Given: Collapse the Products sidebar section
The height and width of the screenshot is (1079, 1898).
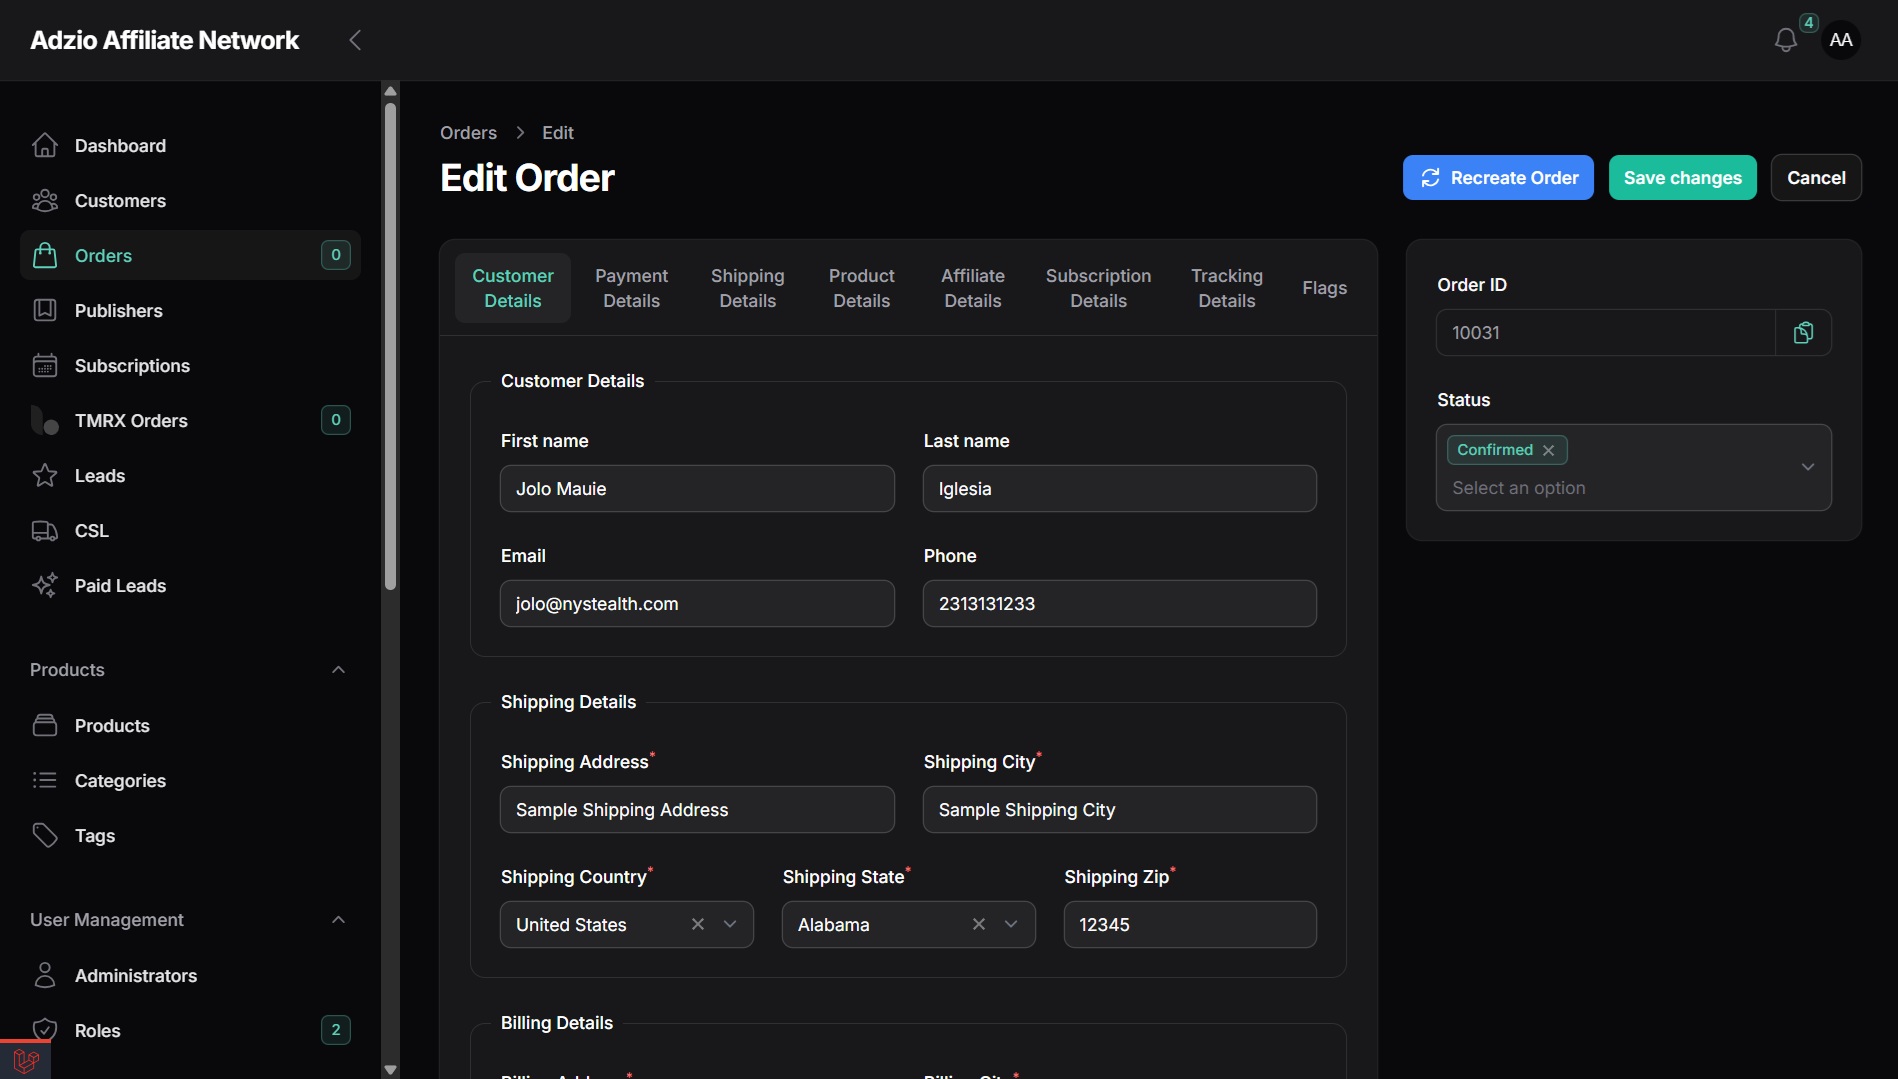Looking at the screenshot, I should pyautogui.click(x=338, y=670).
